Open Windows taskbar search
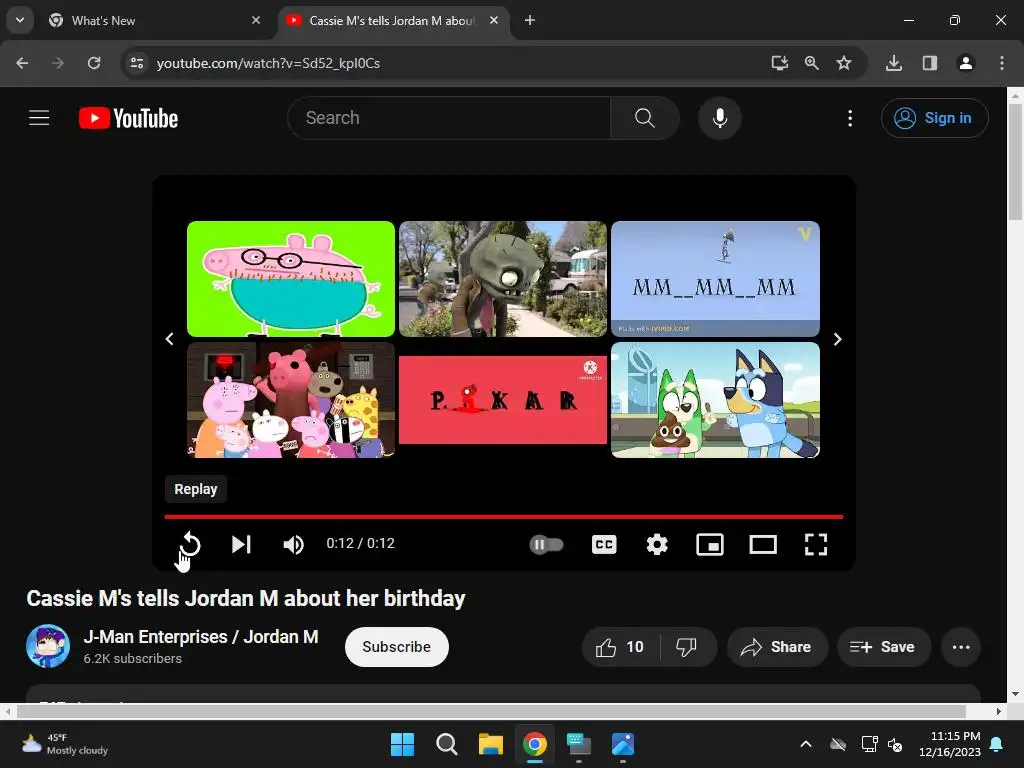This screenshot has width=1024, height=768. click(x=447, y=744)
